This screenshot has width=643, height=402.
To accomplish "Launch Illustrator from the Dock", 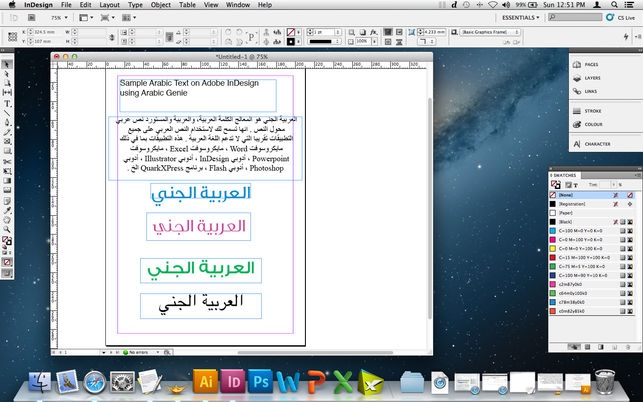I will coord(205,381).
